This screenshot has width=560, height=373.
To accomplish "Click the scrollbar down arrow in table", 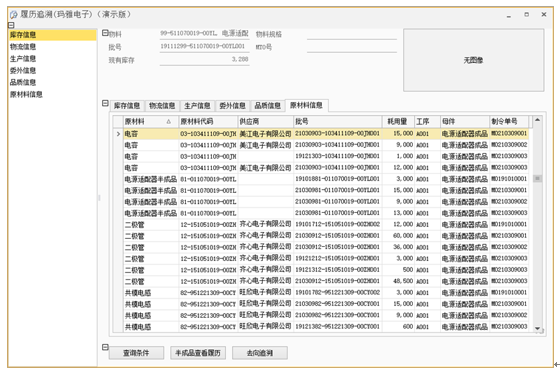I will (x=537, y=328).
